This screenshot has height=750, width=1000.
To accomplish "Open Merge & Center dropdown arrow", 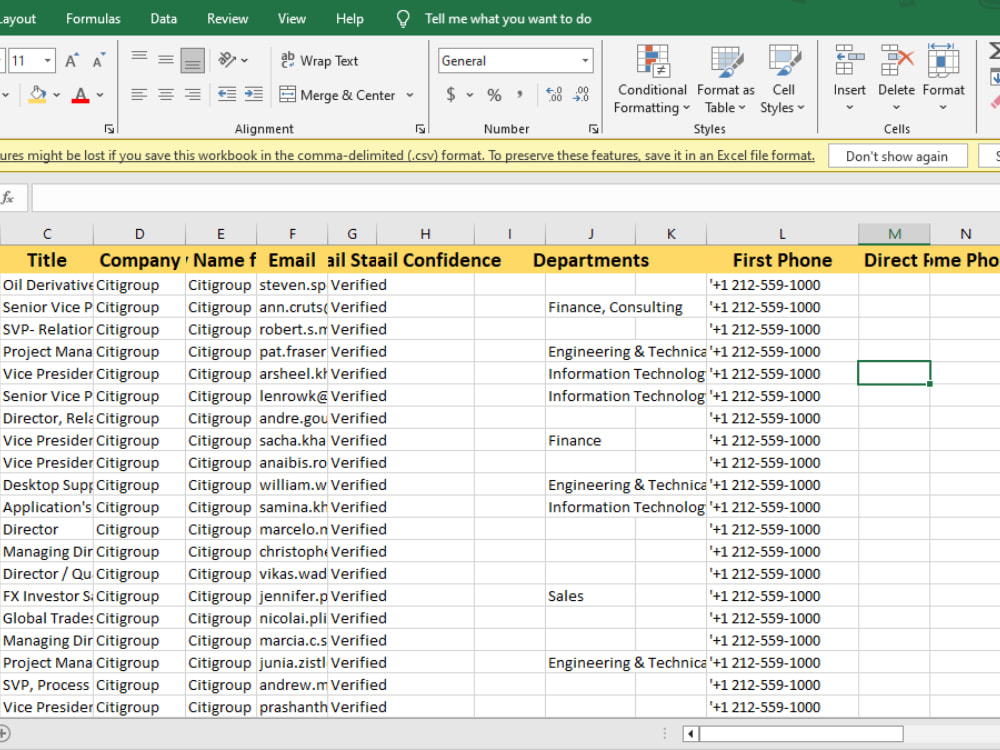I will (x=410, y=95).
